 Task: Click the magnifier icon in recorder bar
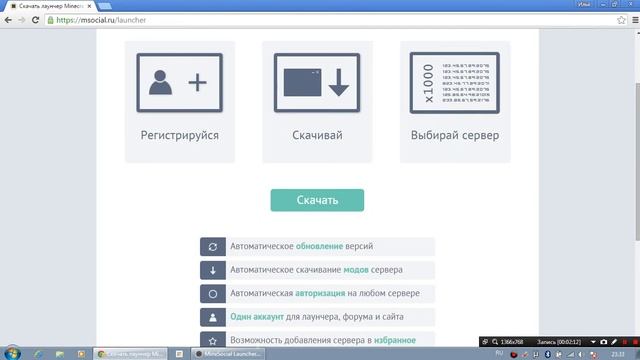click(495, 342)
